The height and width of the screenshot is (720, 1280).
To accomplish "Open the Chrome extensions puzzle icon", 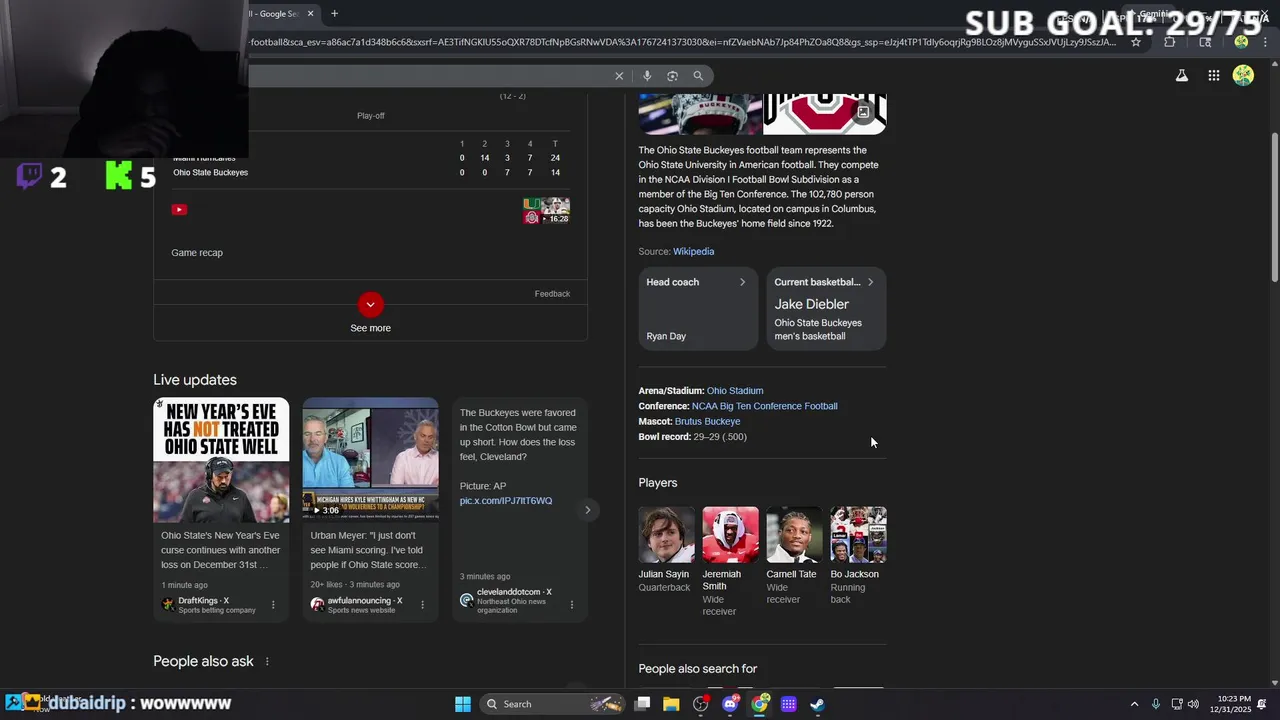I will [x=1170, y=42].
